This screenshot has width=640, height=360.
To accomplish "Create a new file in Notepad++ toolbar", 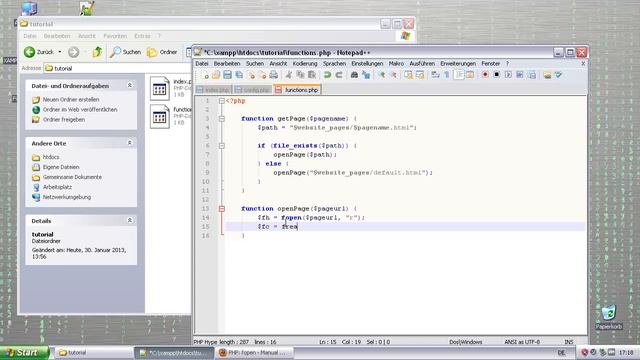I will [205, 75].
